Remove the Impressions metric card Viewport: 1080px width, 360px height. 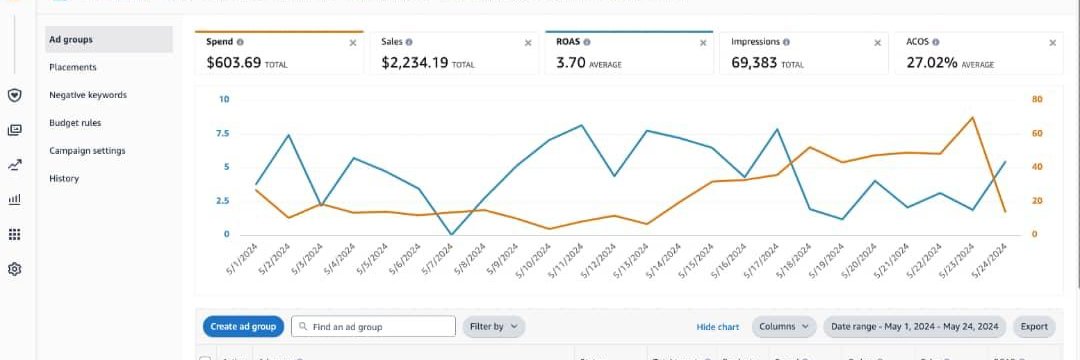pos(878,43)
